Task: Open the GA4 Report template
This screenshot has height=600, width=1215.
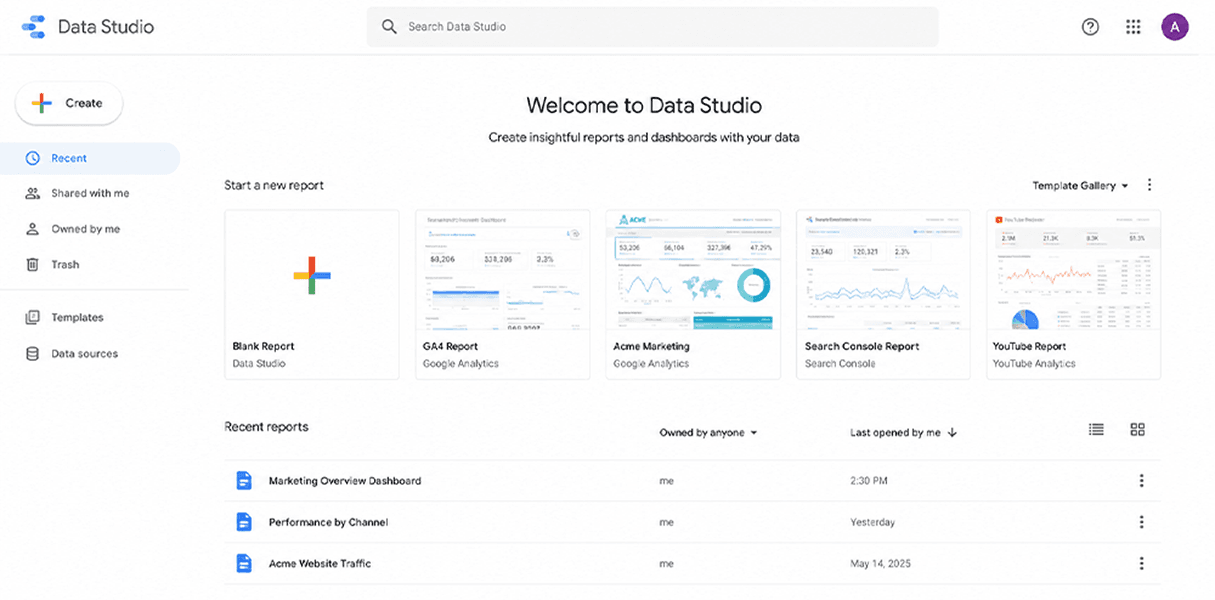Action: (x=502, y=294)
